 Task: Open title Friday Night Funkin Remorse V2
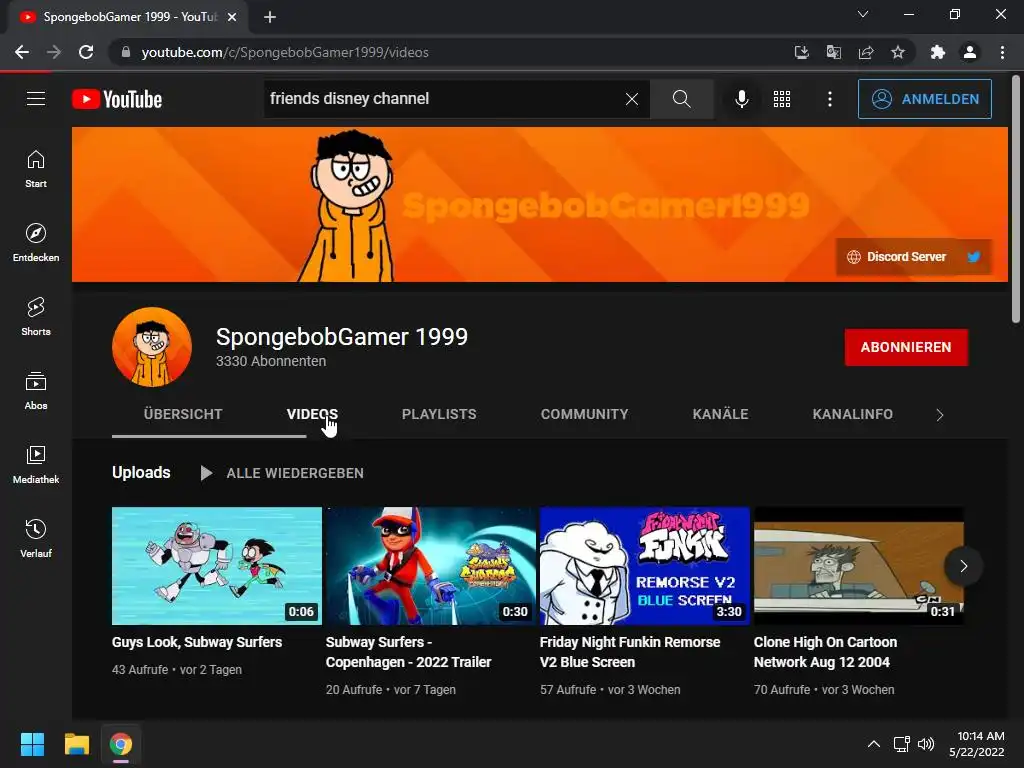(630, 652)
